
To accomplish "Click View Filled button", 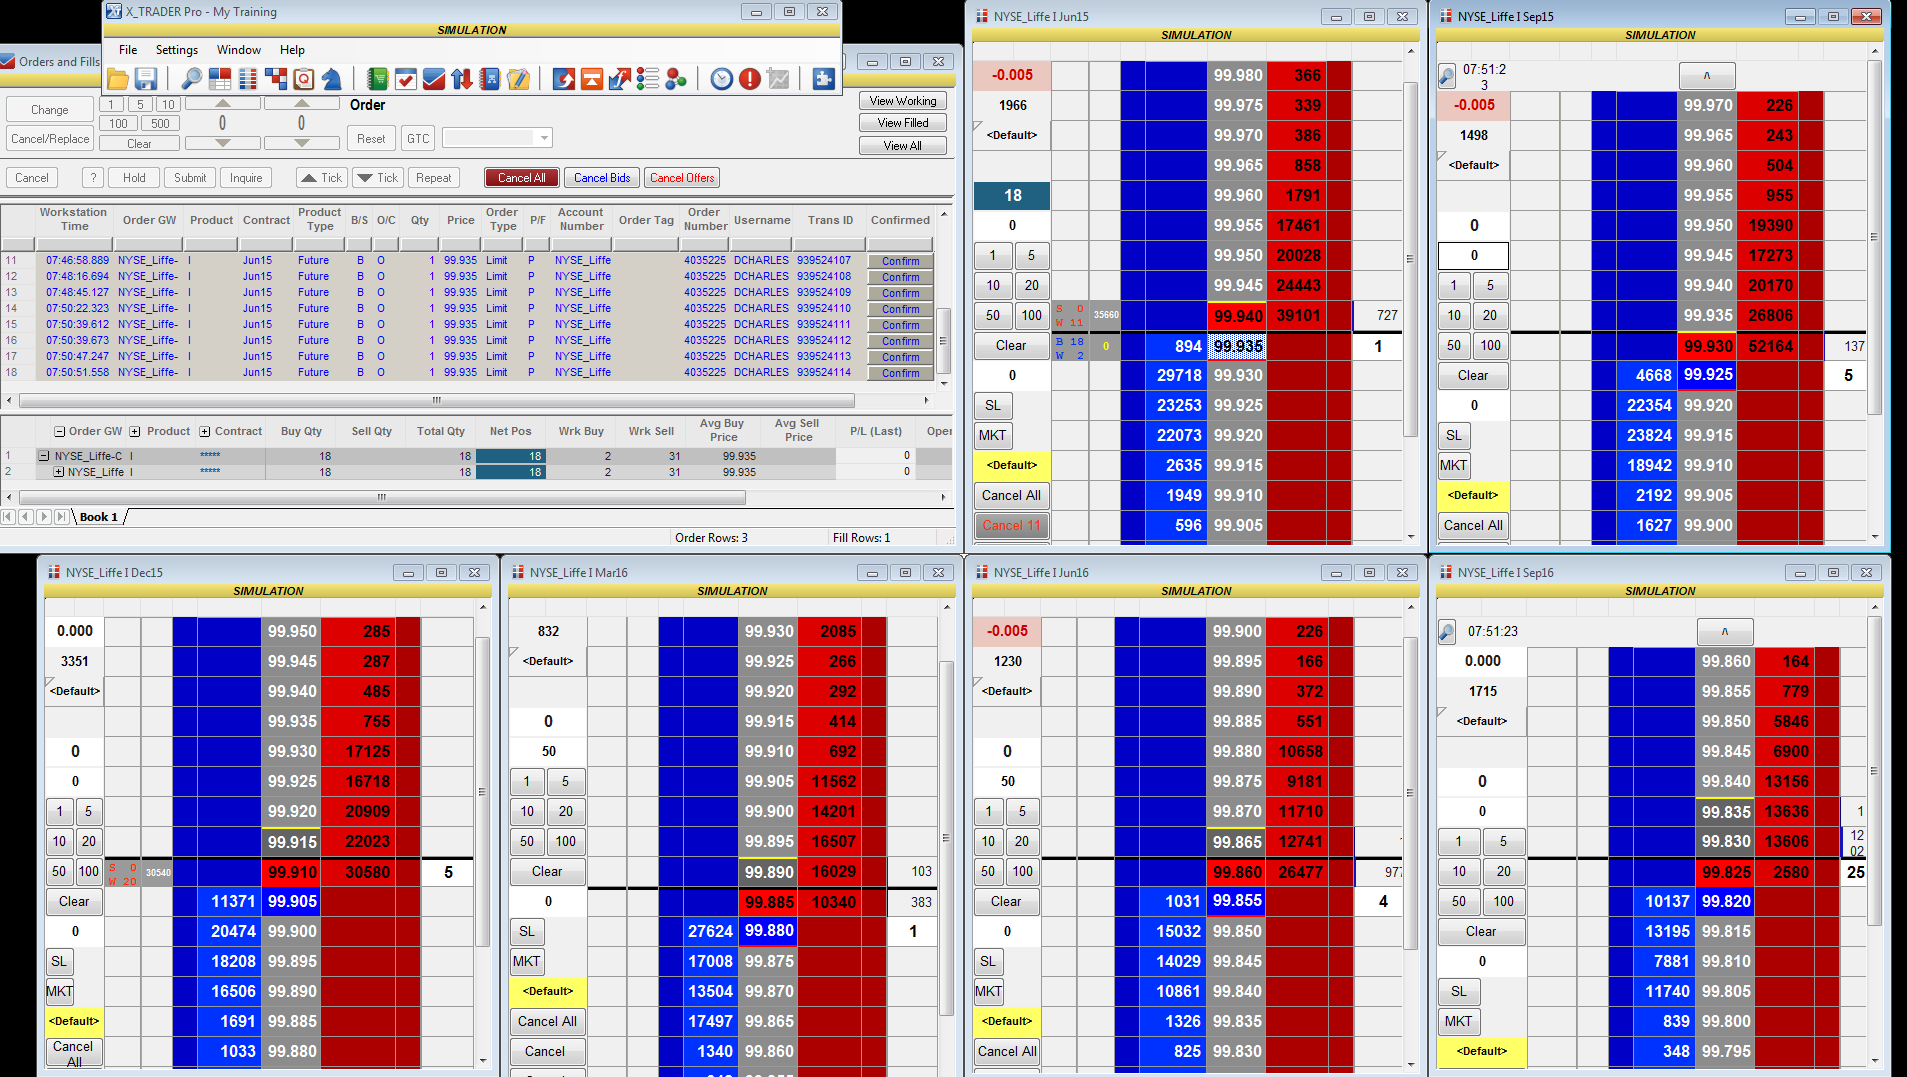I will (x=903, y=123).
